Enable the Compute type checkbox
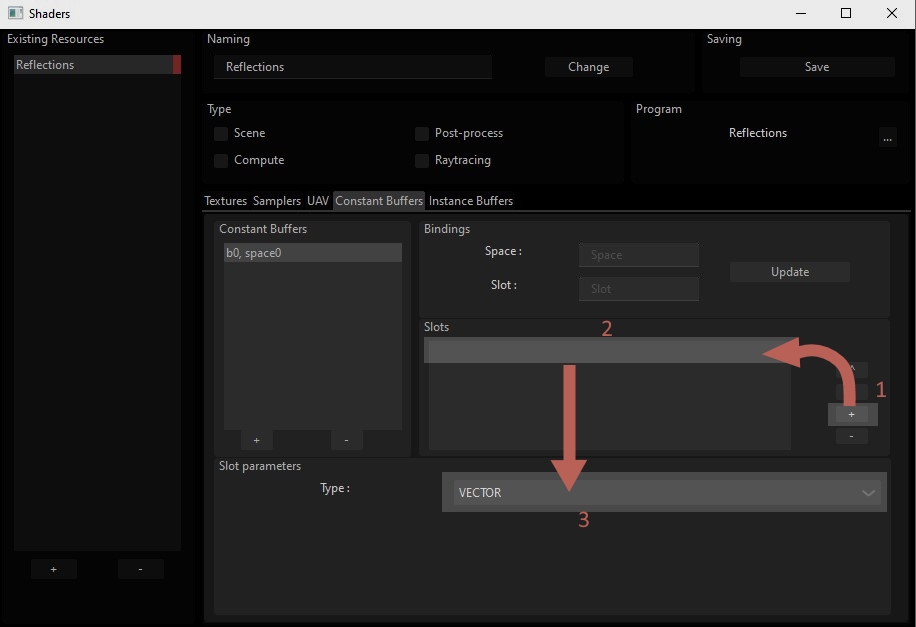This screenshot has height=627, width=916. click(x=221, y=161)
